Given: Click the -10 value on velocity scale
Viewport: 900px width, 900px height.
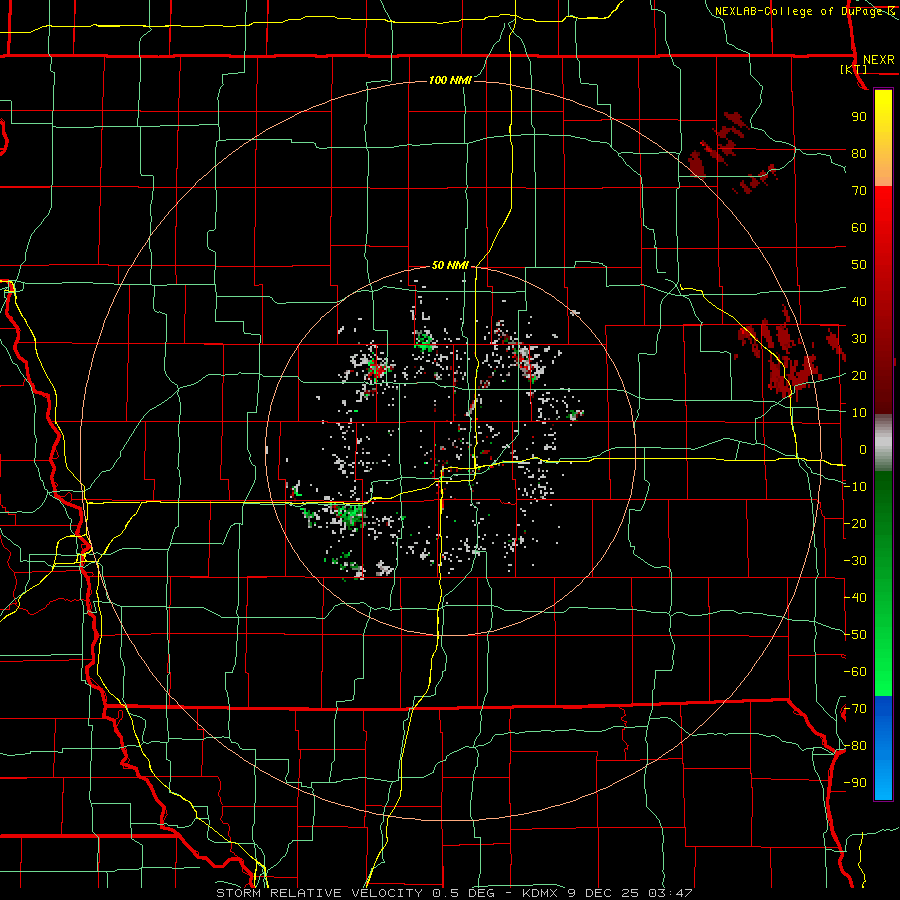Looking at the screenshot, I should coord(855,487).
